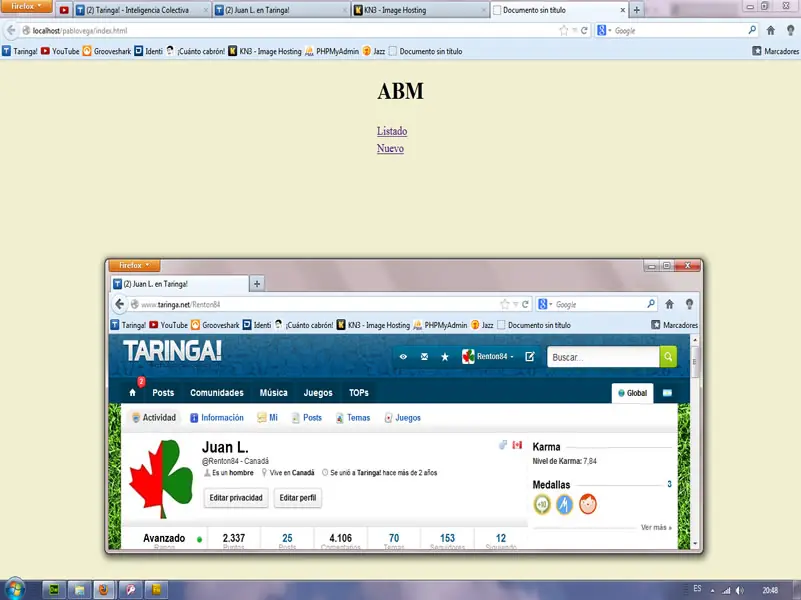Screen dimensions: 801x600
Task: Click the TARINGA! logo
Action: [x=172, y=351]
